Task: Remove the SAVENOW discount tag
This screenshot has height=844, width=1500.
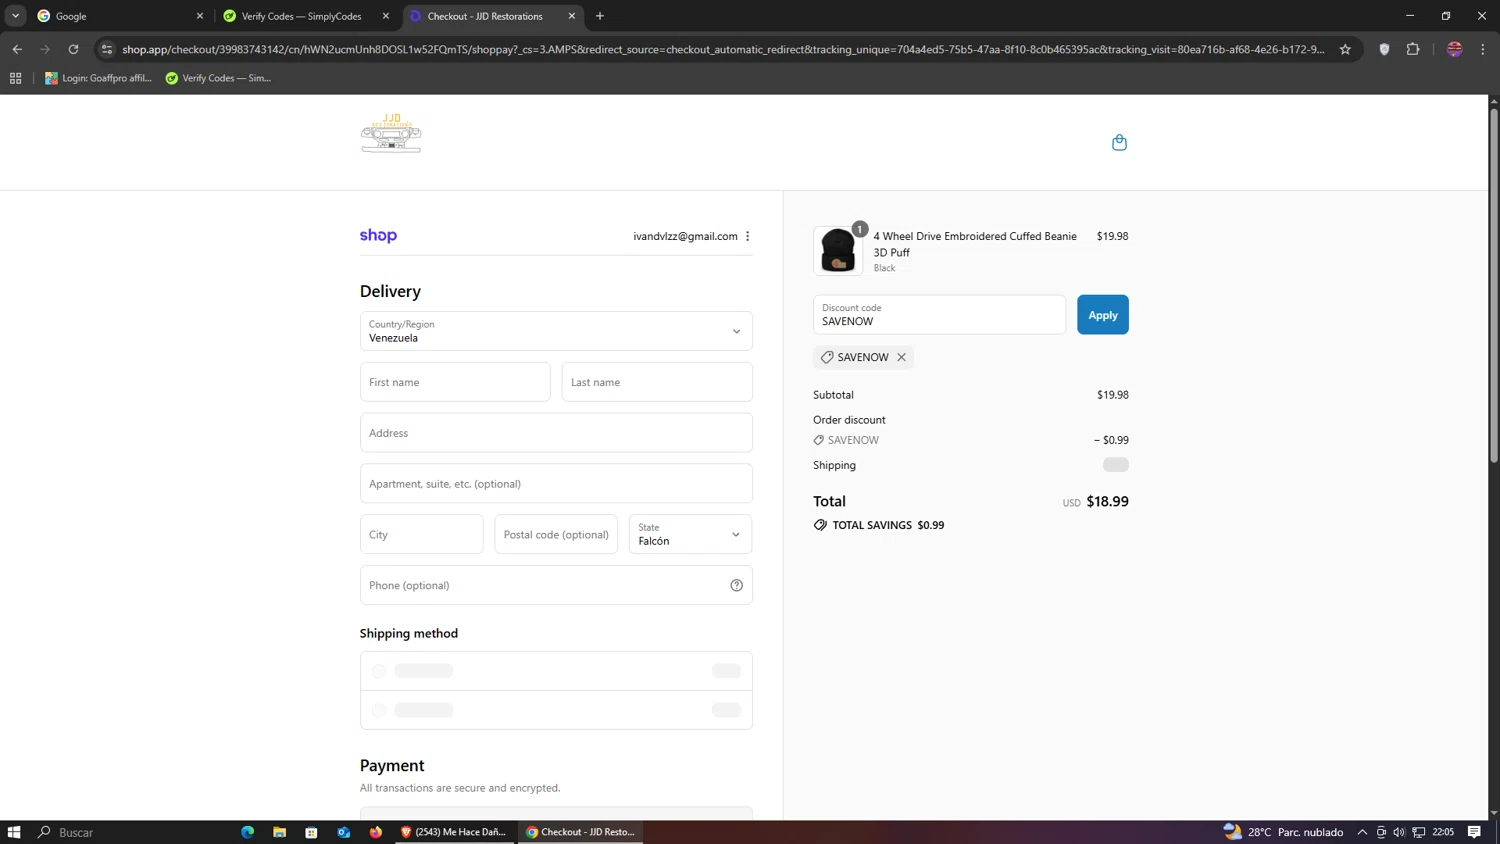Action: 901,357
